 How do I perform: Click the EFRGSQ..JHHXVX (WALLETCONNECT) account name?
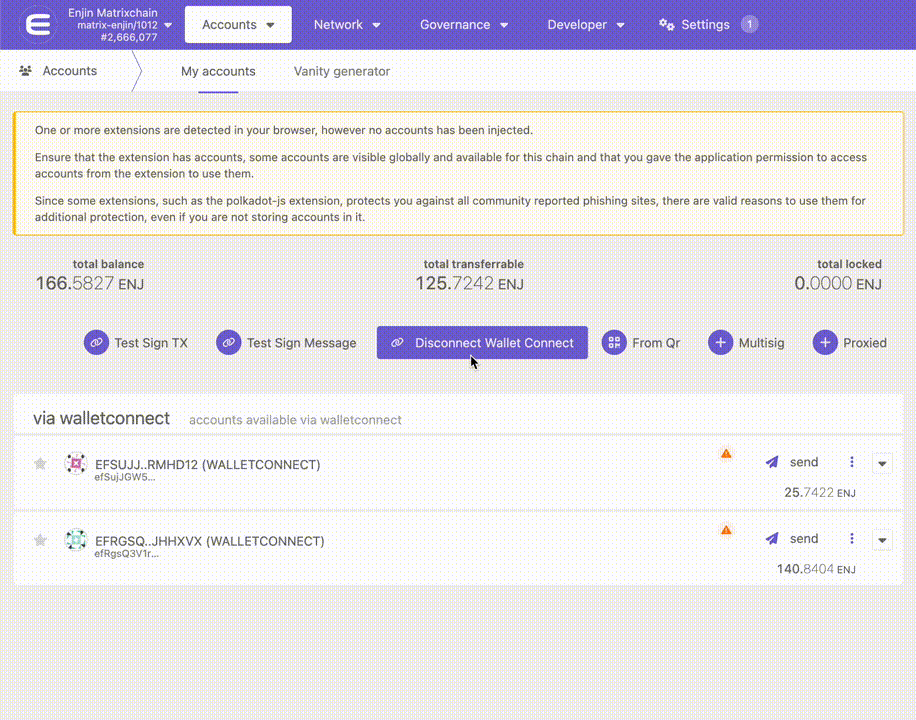coord(209,541)
